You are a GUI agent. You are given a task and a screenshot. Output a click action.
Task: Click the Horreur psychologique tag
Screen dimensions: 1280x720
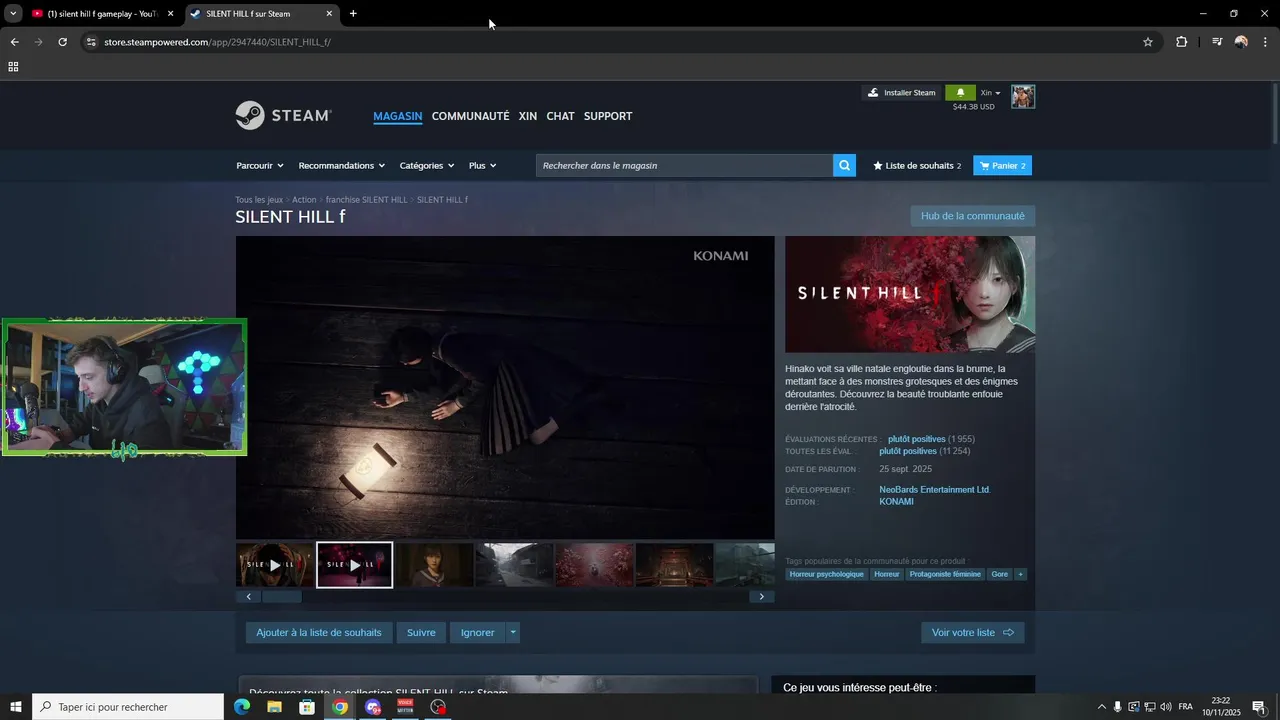(x=827, y=575)
